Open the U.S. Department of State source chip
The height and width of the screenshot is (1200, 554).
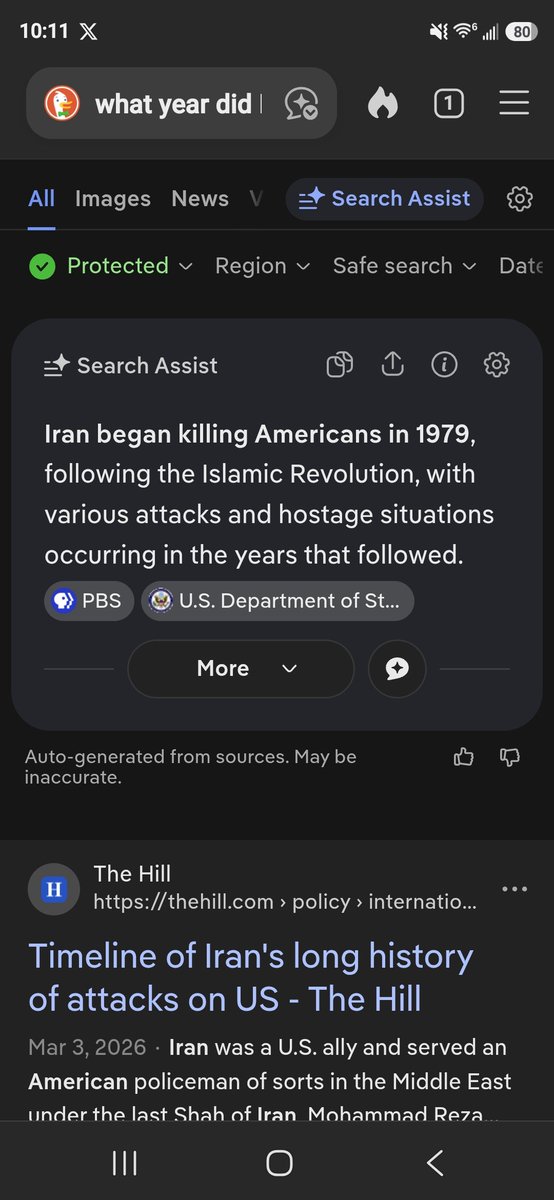pos(277,601)
